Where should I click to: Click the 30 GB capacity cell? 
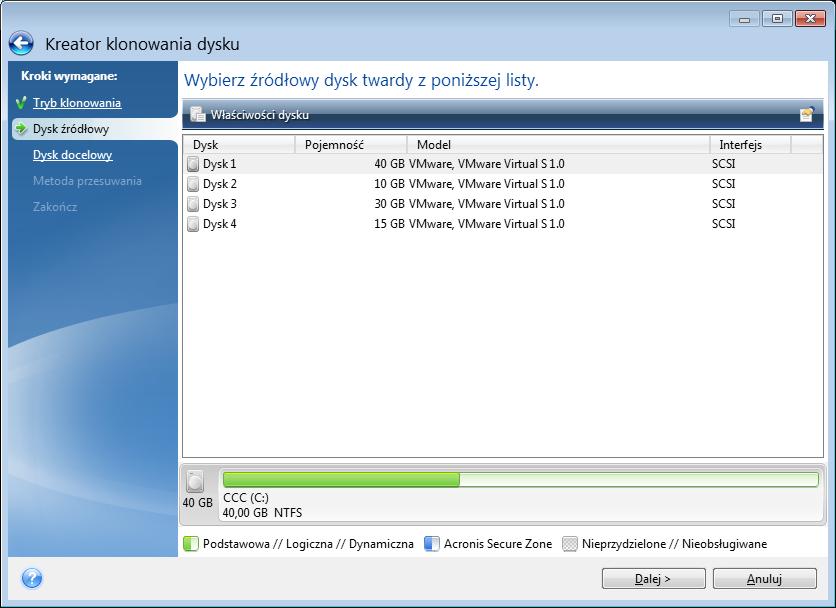pyautogui.click(x=389, y=204)
